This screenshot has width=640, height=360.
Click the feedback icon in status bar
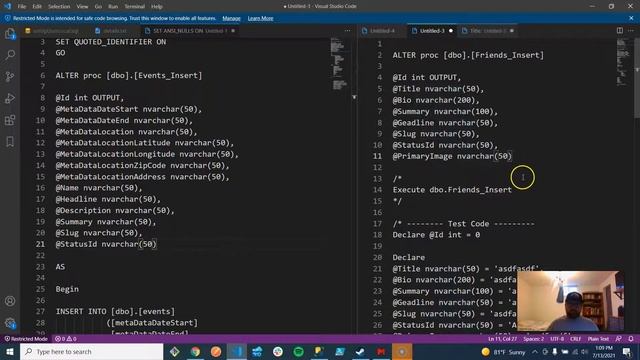click(619, 339)
